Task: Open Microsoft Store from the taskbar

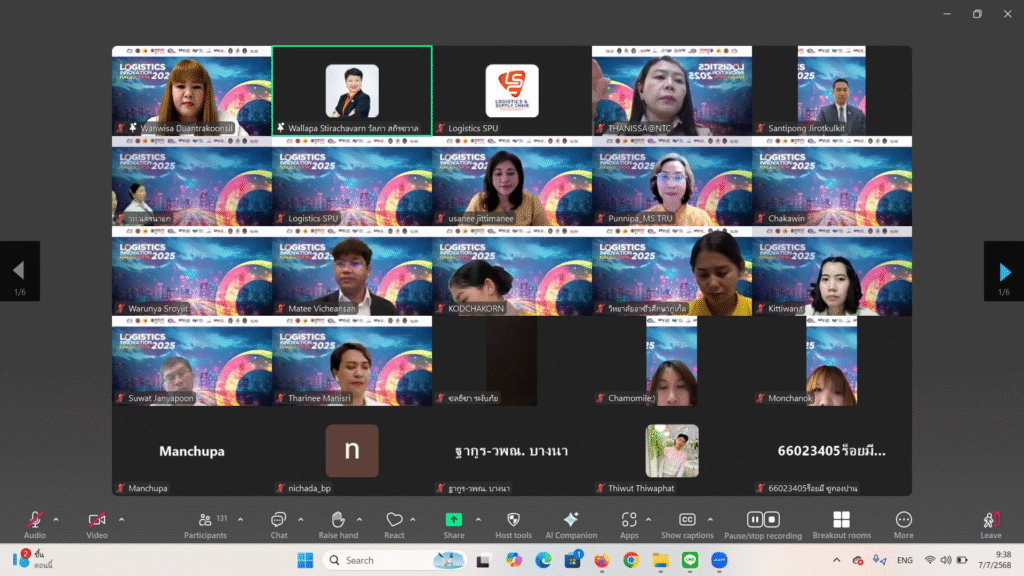Action: click(x=573, y=560)
